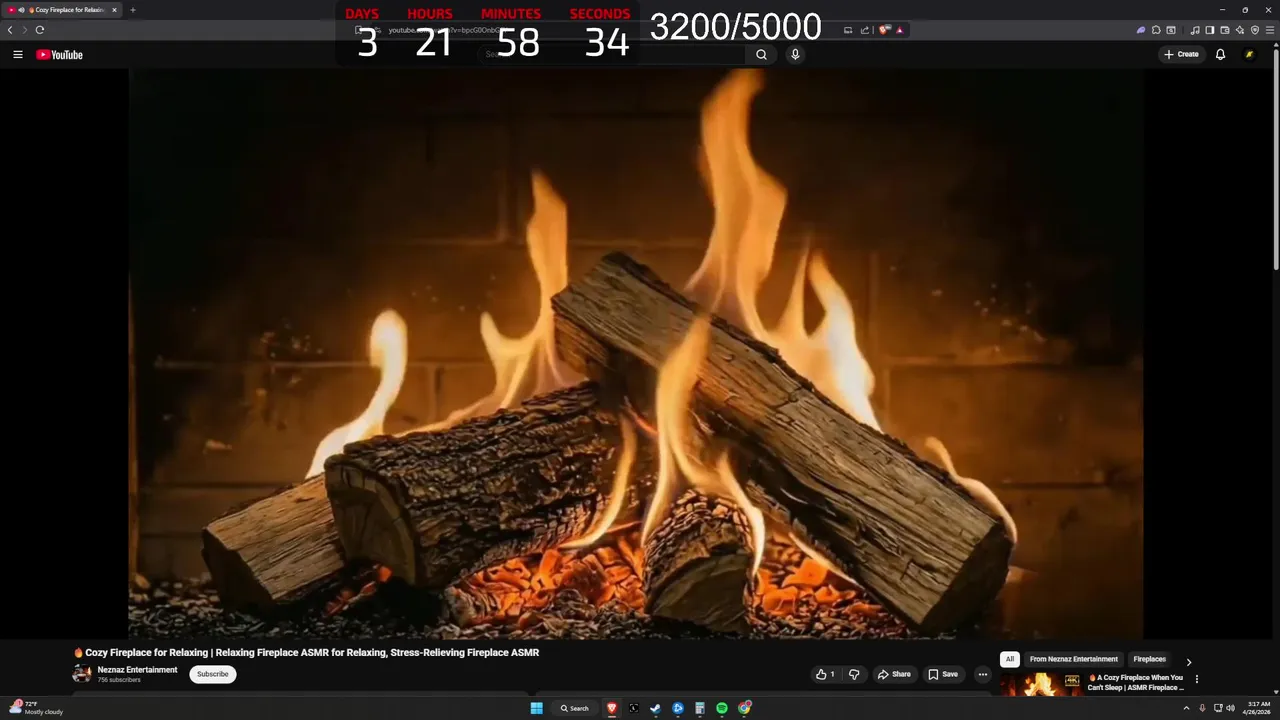Share the video
The height and width of the screenshot is (720, 1280).
click(x=894, y=674)
